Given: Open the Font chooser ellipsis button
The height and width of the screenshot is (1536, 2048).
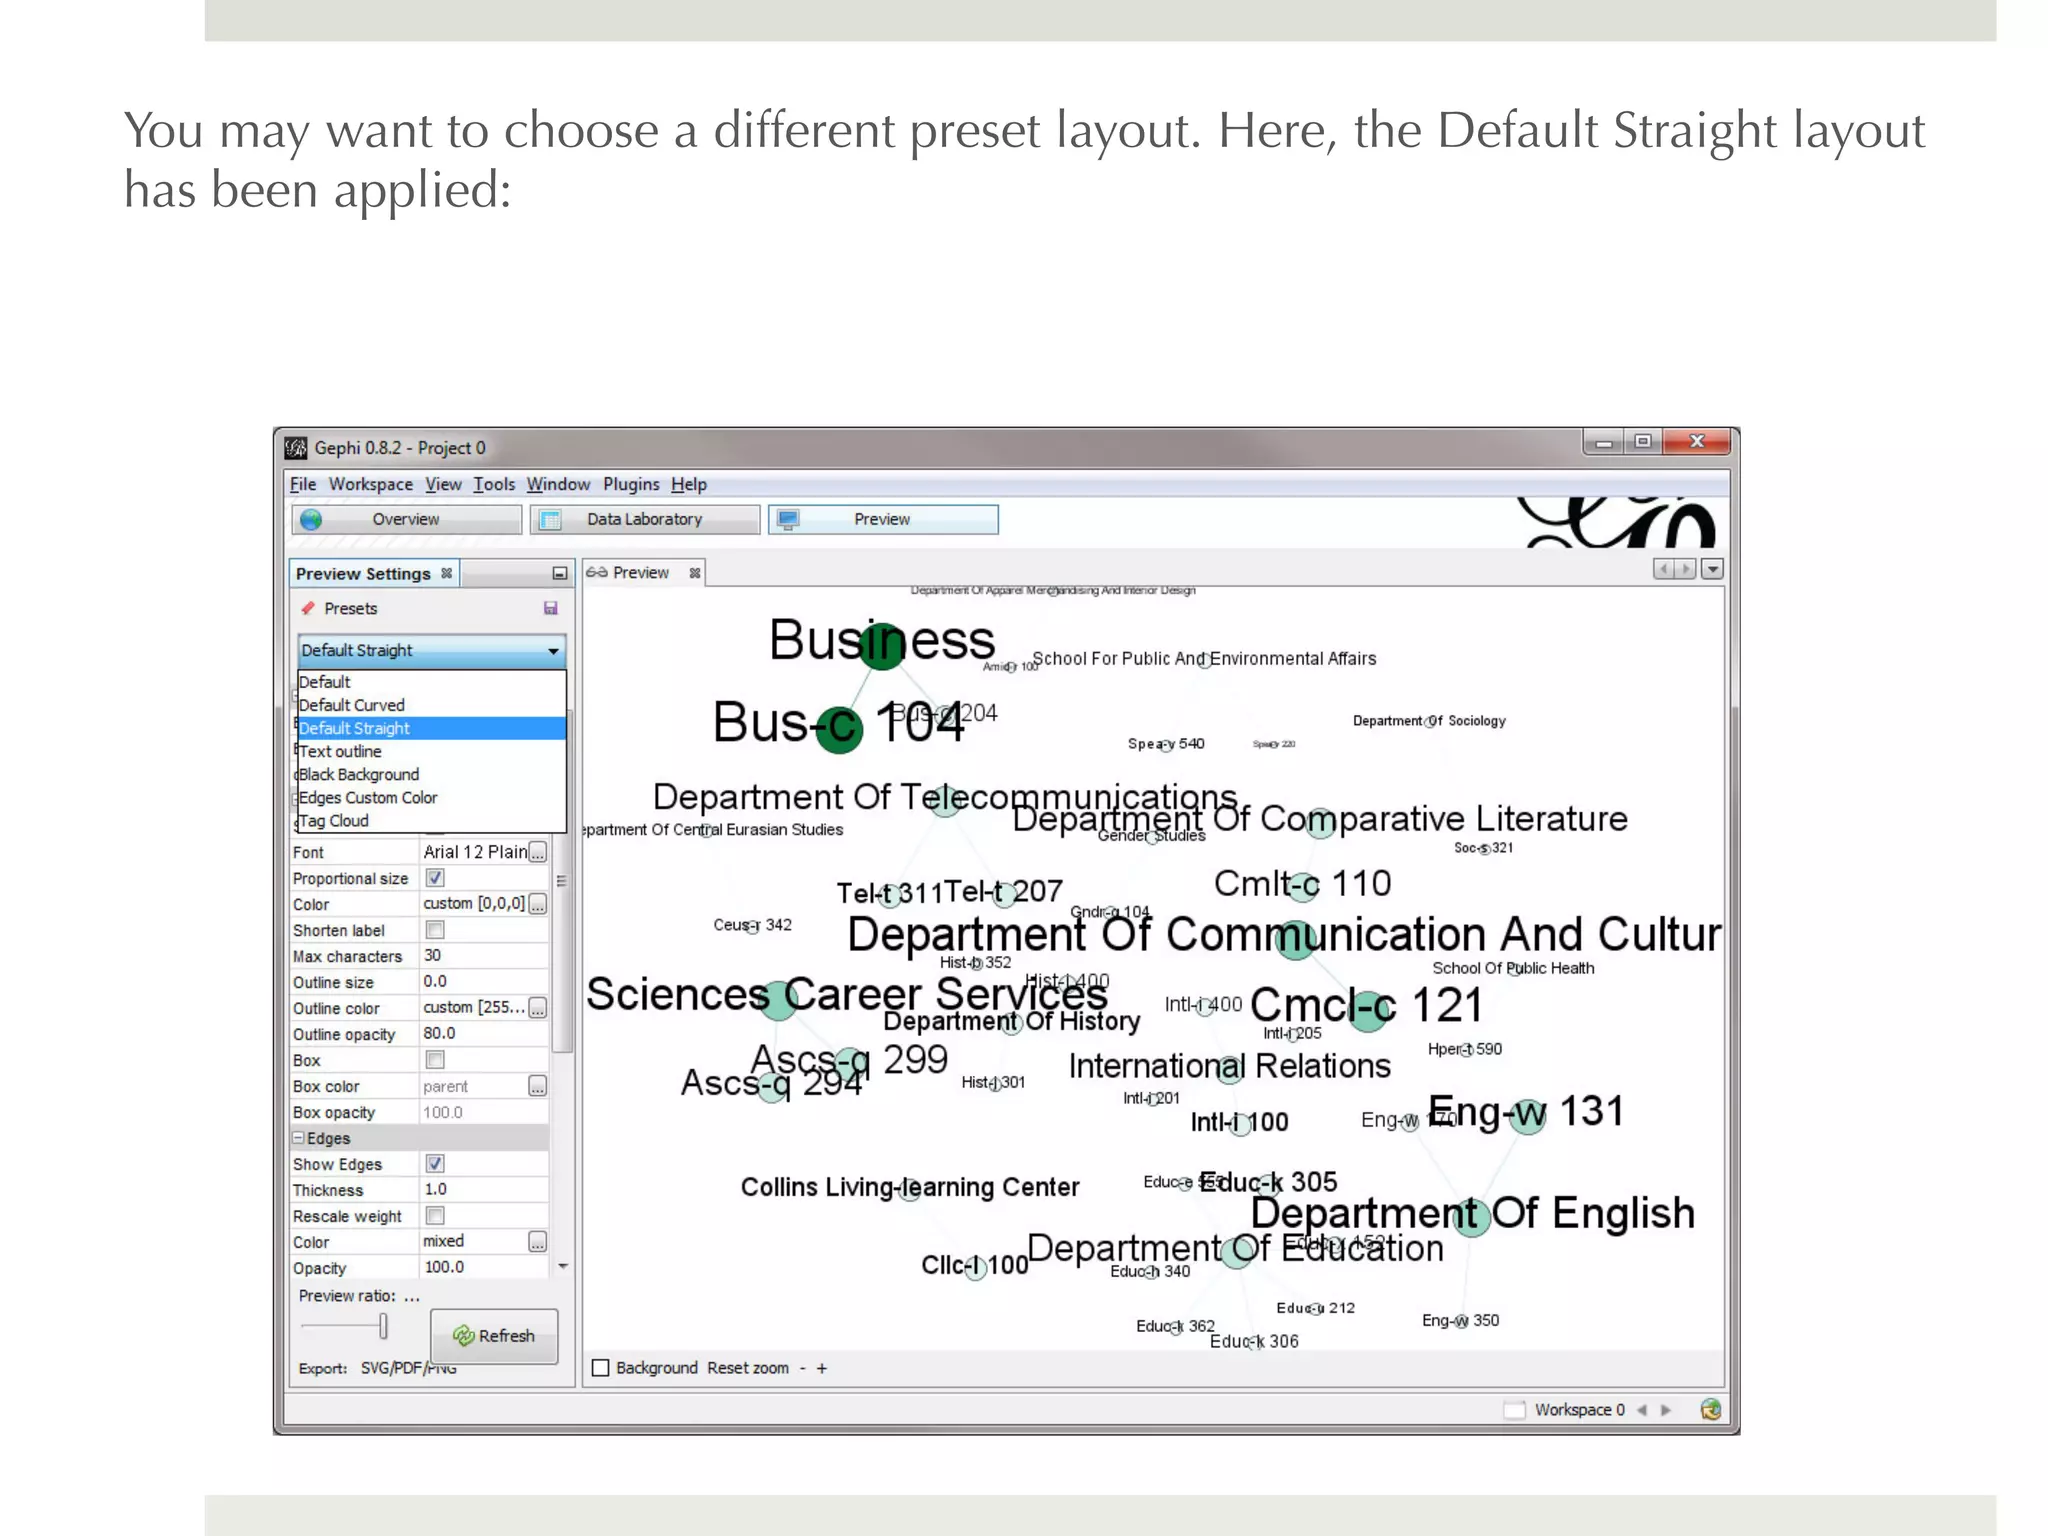Looking at the screenshot, I should point(538,852).
